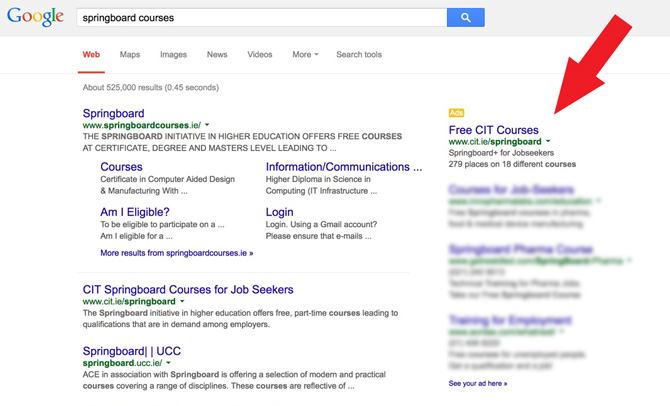Open the Am I Eligible? sitelink
The width and height of the screenshot is (670, 406).
135,212
